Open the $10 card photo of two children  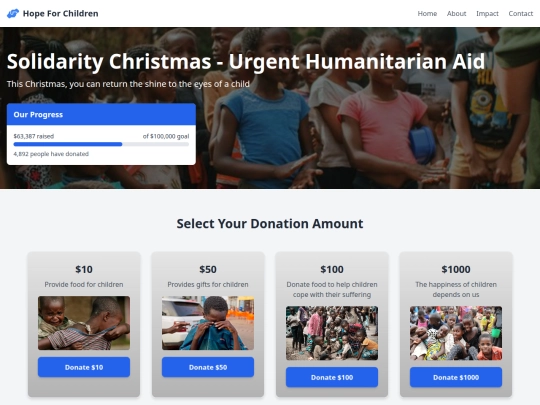pyautogui.click(x=84, y=323)
